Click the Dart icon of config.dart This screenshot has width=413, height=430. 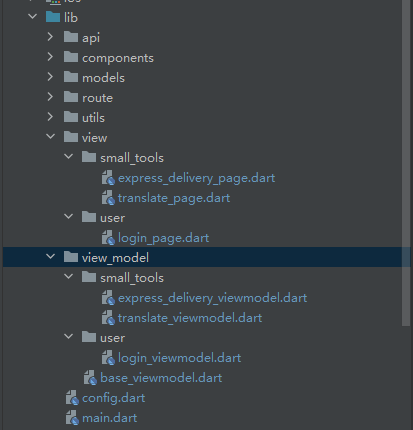tap(72, 398)
